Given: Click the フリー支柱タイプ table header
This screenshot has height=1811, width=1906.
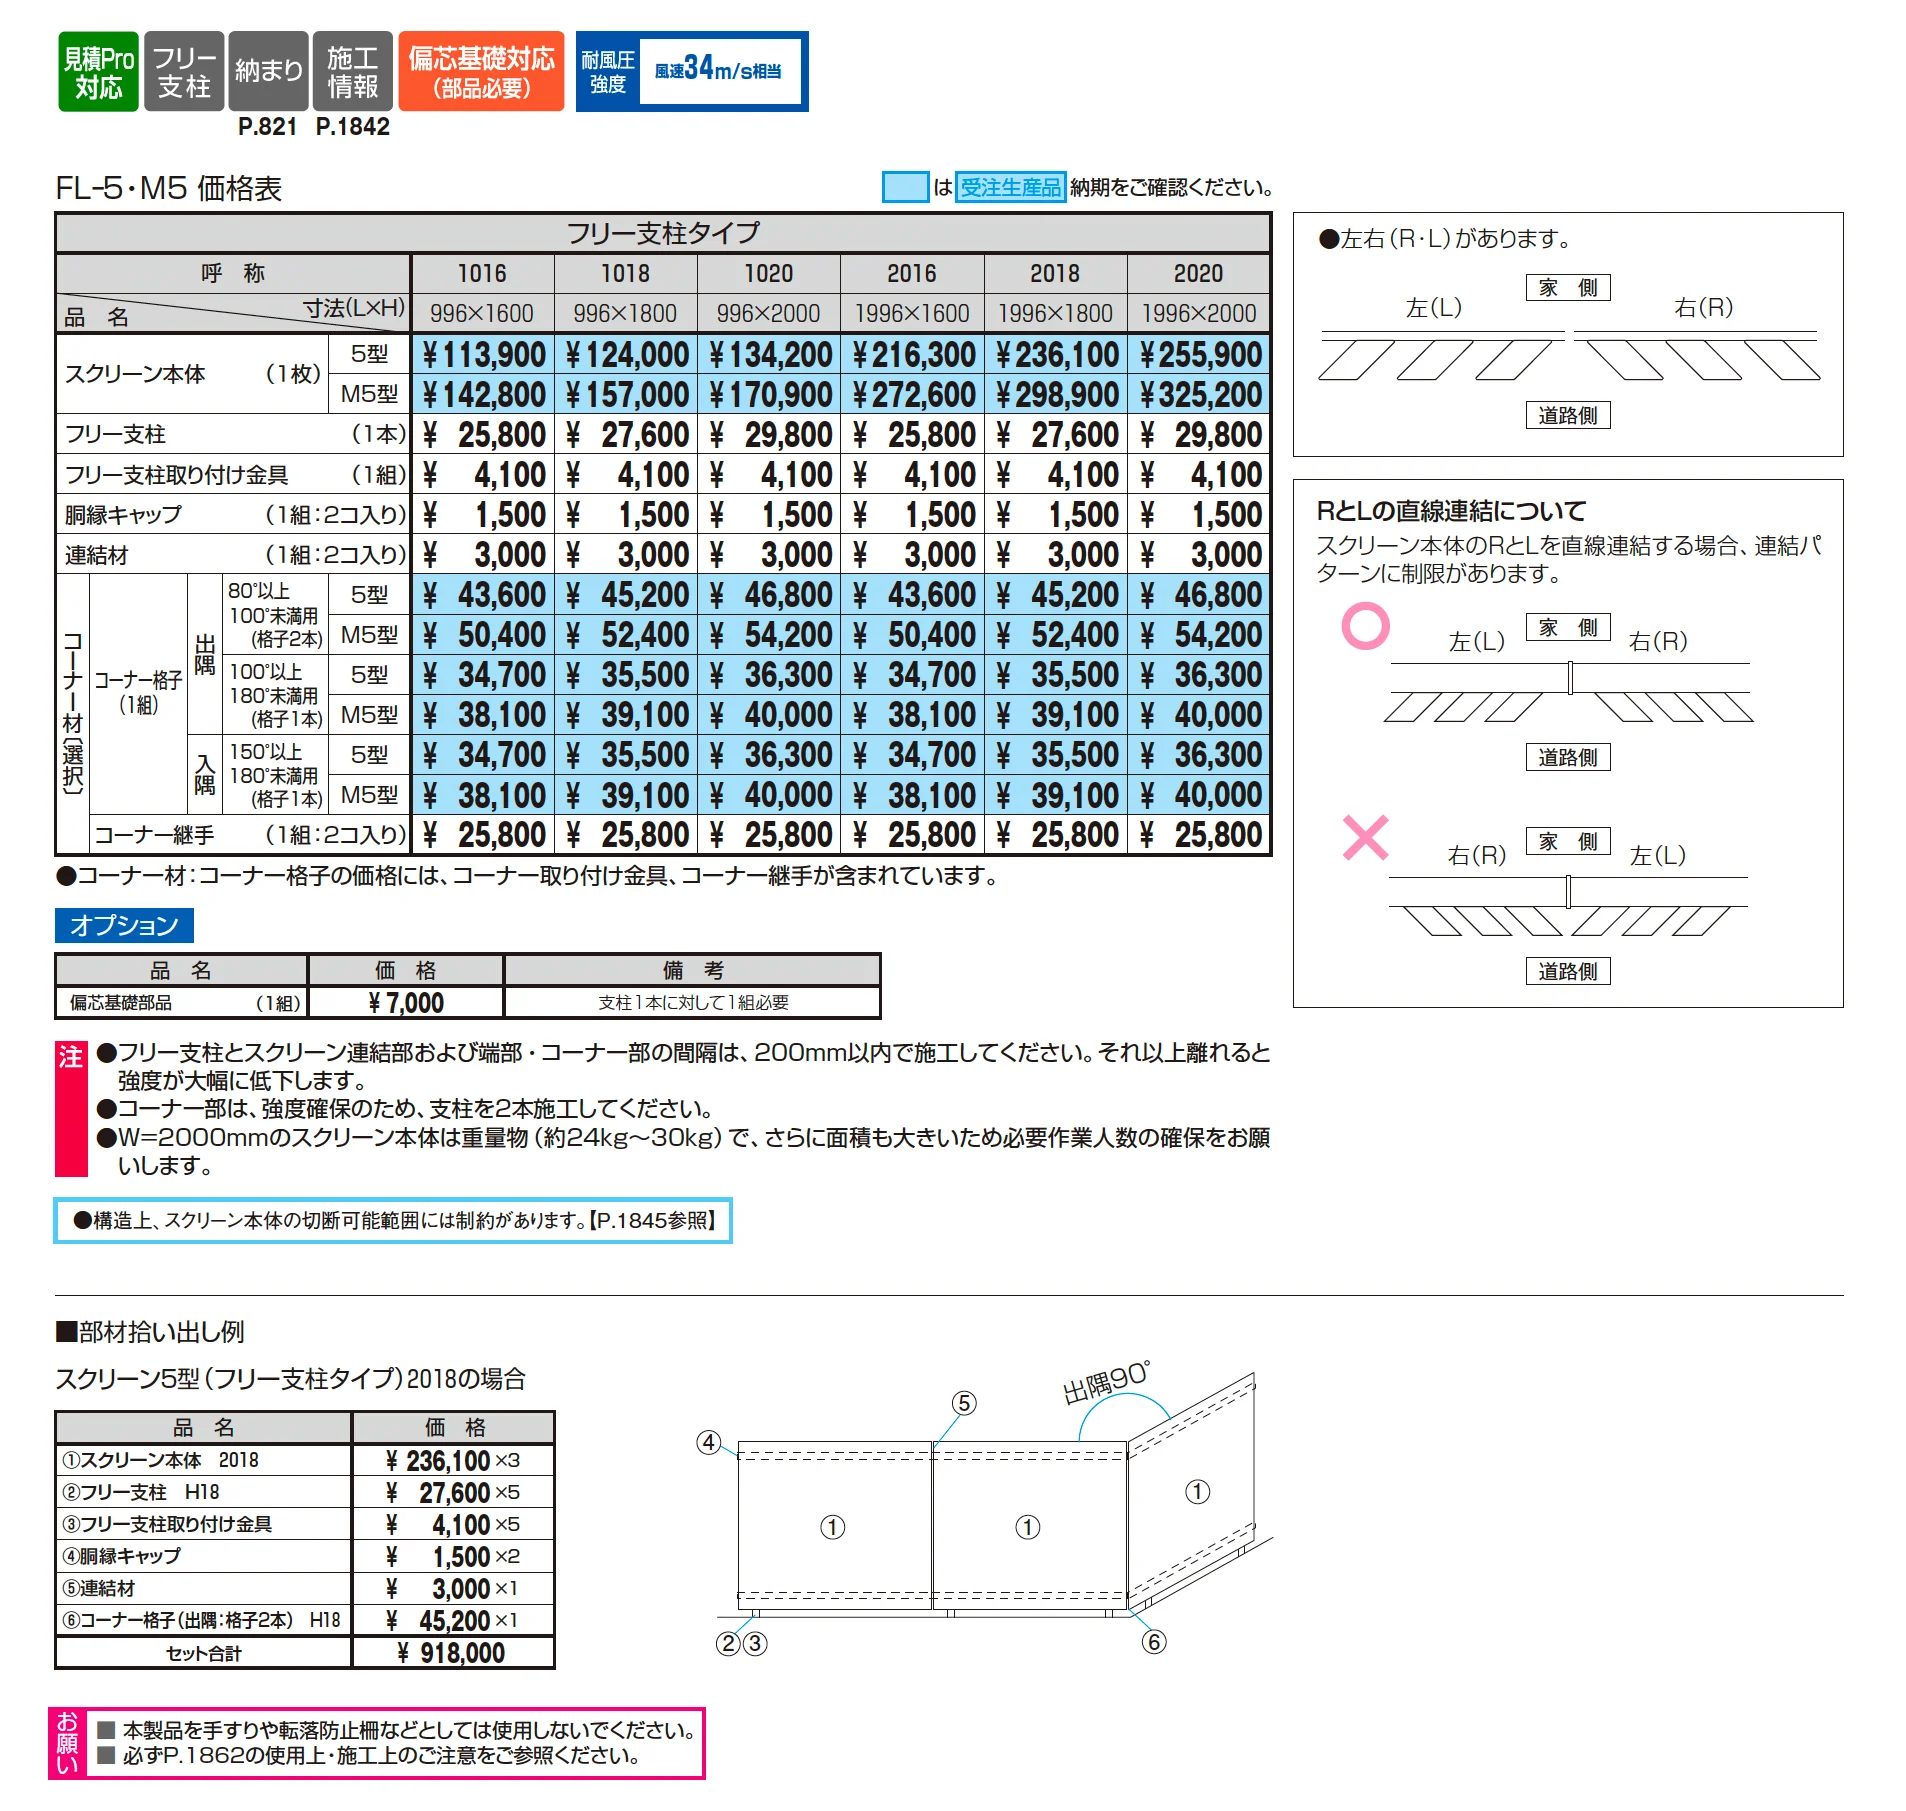Looking at the screenshot, I should coord(663,233).
